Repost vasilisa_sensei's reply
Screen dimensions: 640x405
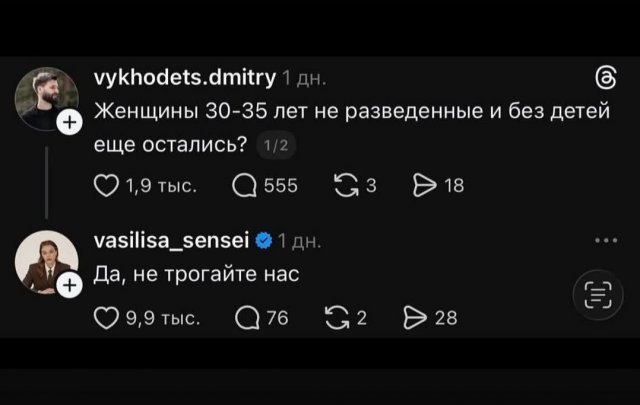[x=337, y=318]
